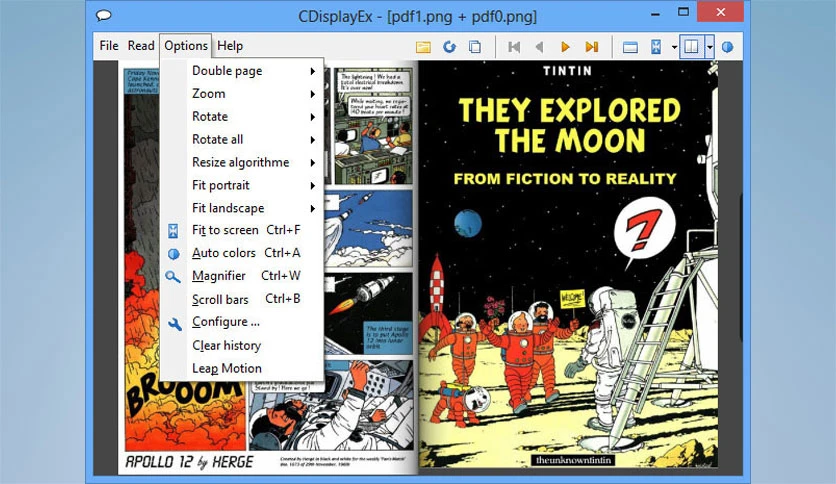Go to the previous page
Screen dimensions: 836x484
[540, 47]
